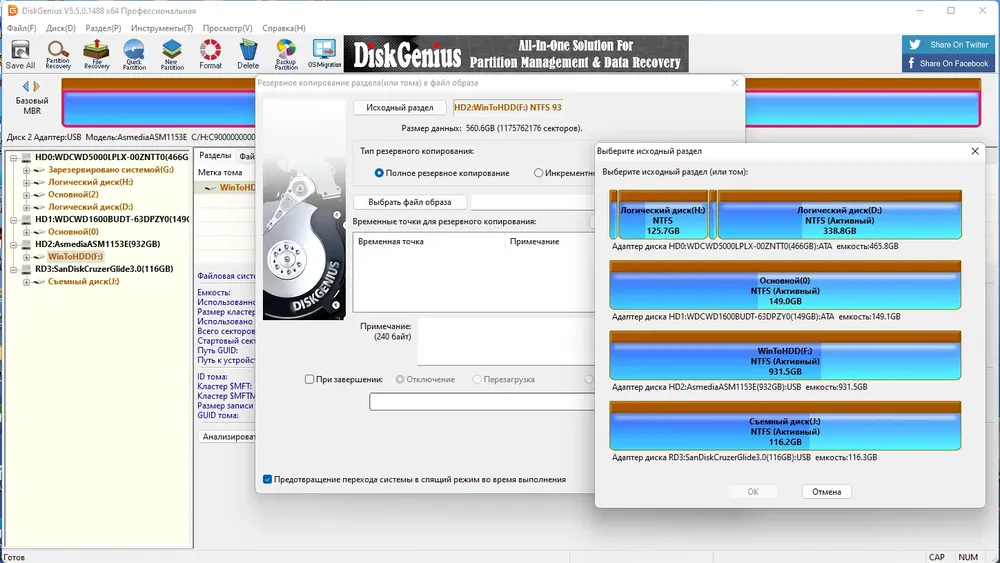This screenshot has height=563, width=1000.
Task: Expand 'Логический диск(H:)' tree node
Action: [x=26, y=182]
